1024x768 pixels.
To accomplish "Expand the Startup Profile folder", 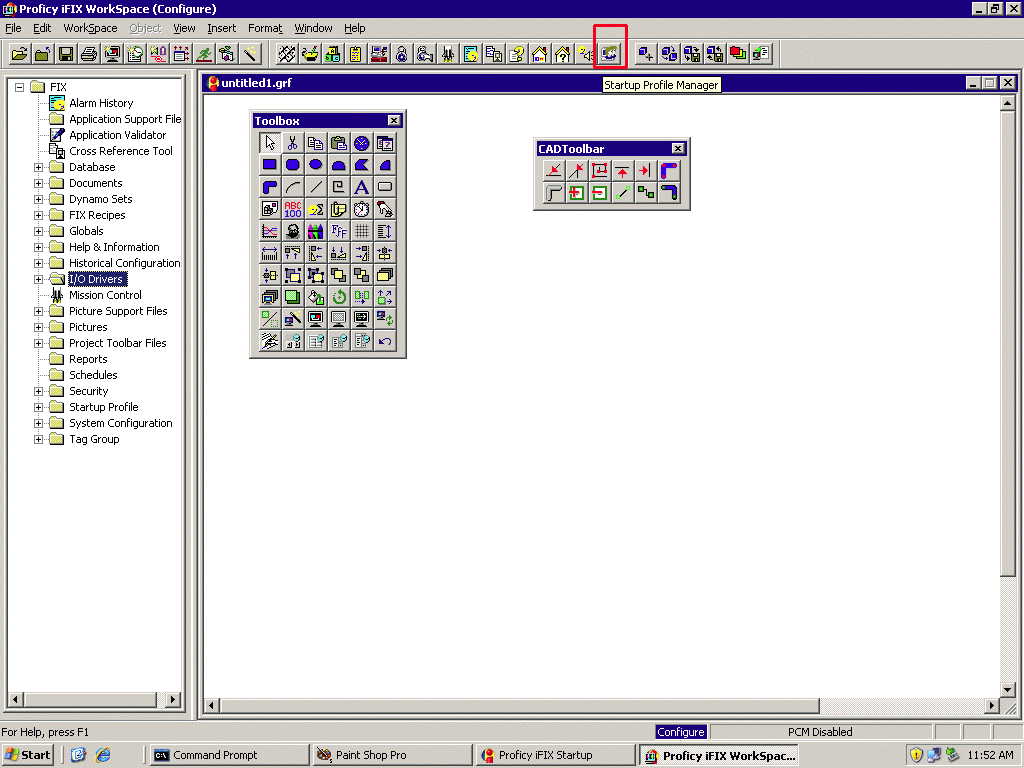I will click(x=39, y=407).
